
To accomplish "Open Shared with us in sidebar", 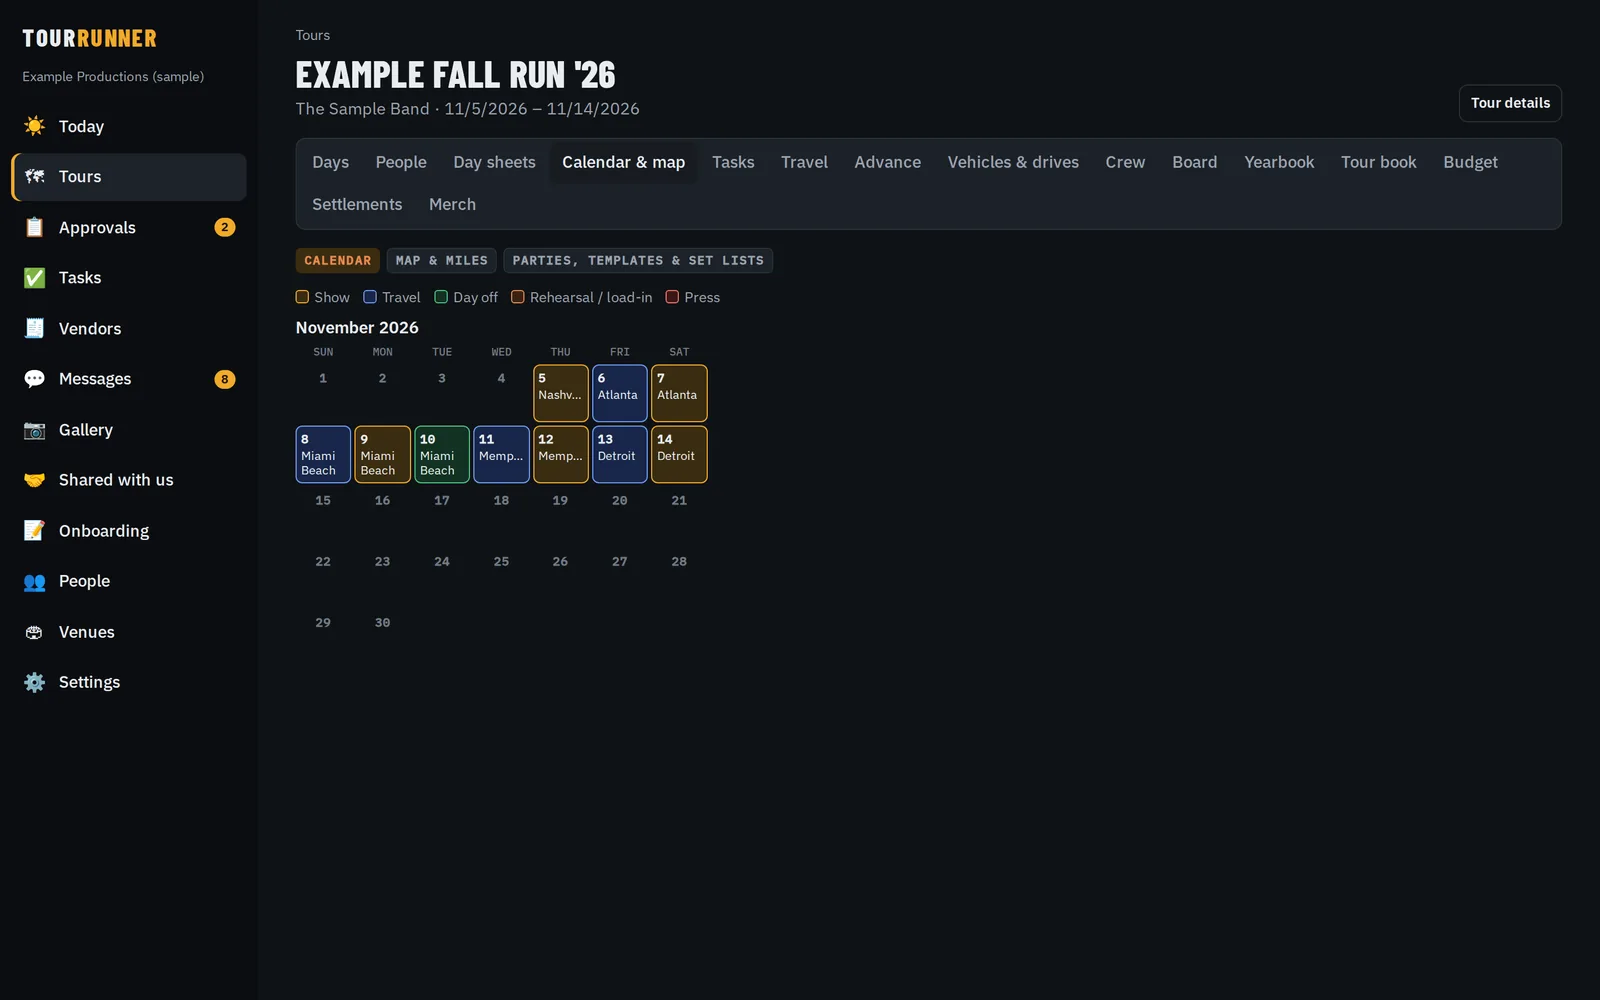I will 129,480.
